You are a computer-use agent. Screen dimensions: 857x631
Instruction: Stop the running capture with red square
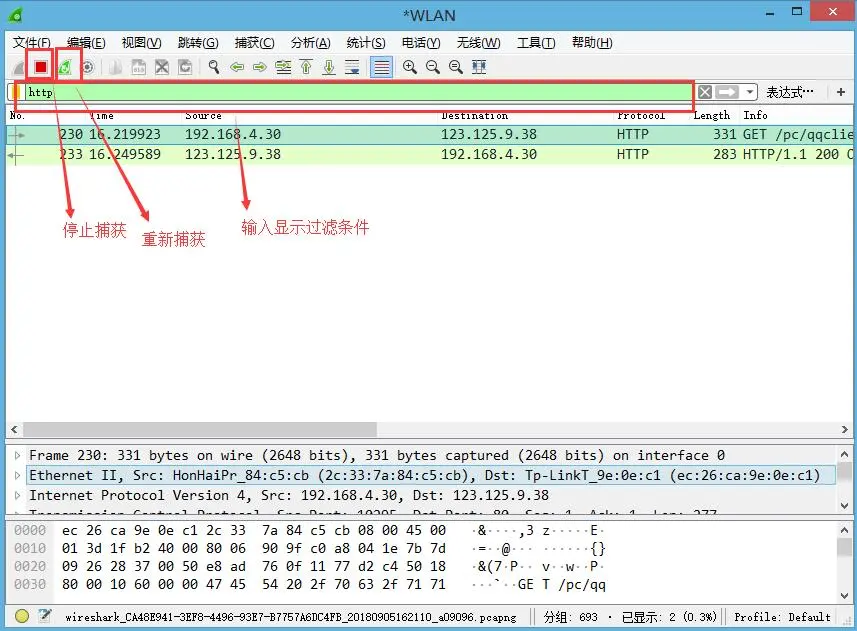pos(40,67)
